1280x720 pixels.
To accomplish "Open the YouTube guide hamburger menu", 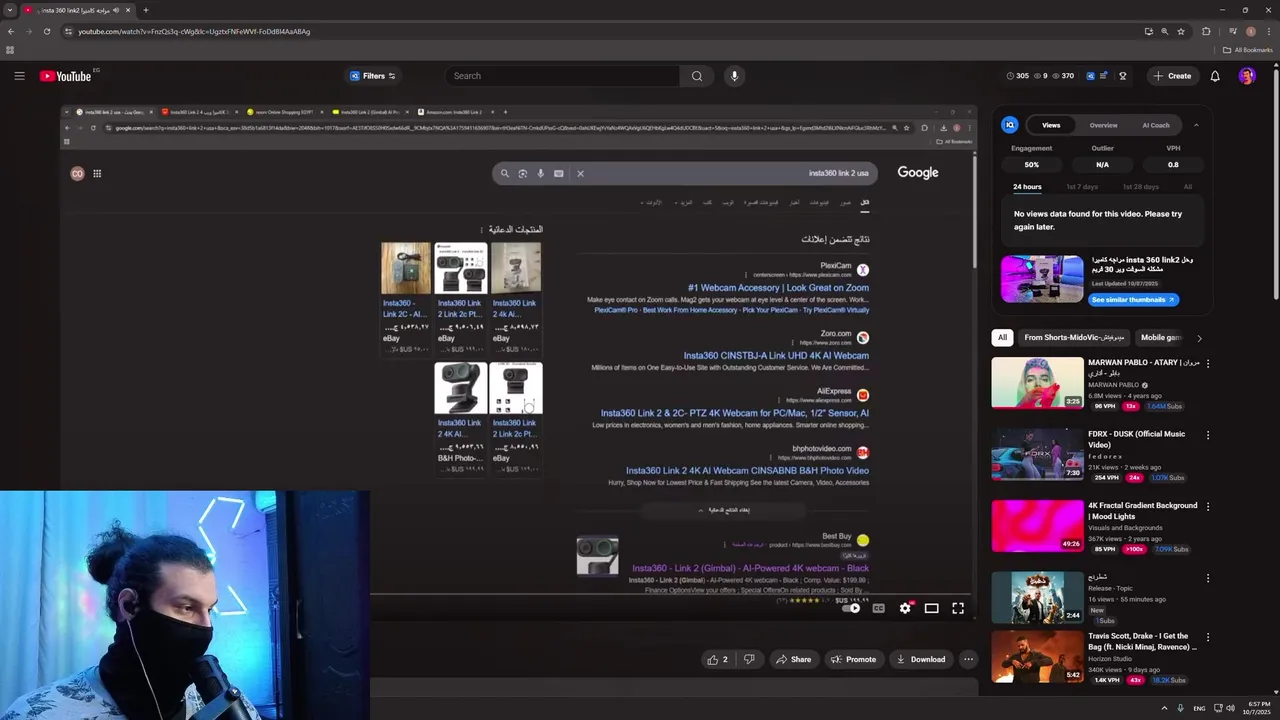I will 19,76.
